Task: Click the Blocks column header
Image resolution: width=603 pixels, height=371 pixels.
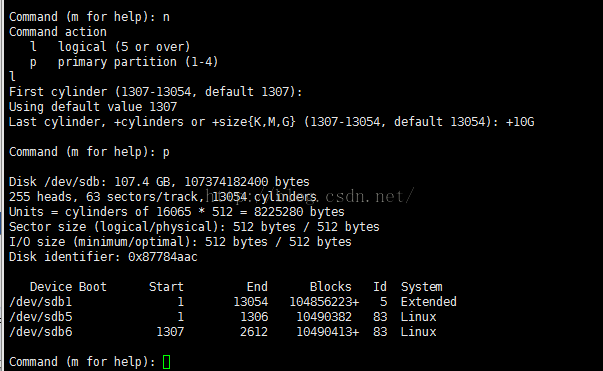Action: point(330,287)
